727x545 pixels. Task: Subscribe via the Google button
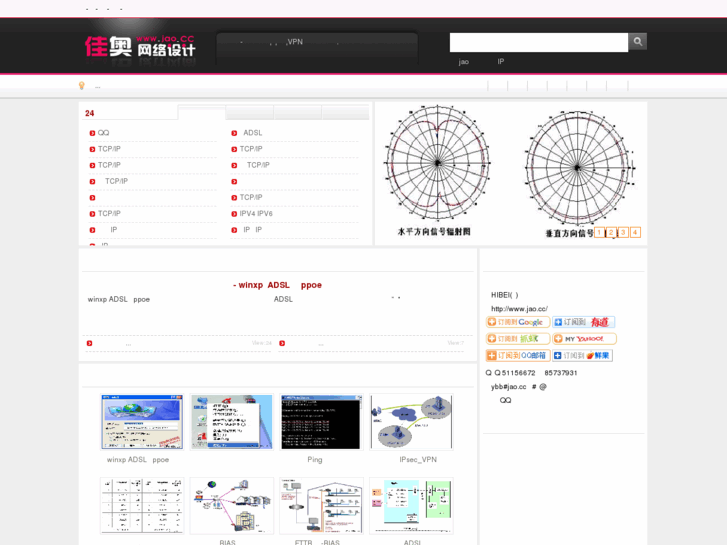pos(518,322)
